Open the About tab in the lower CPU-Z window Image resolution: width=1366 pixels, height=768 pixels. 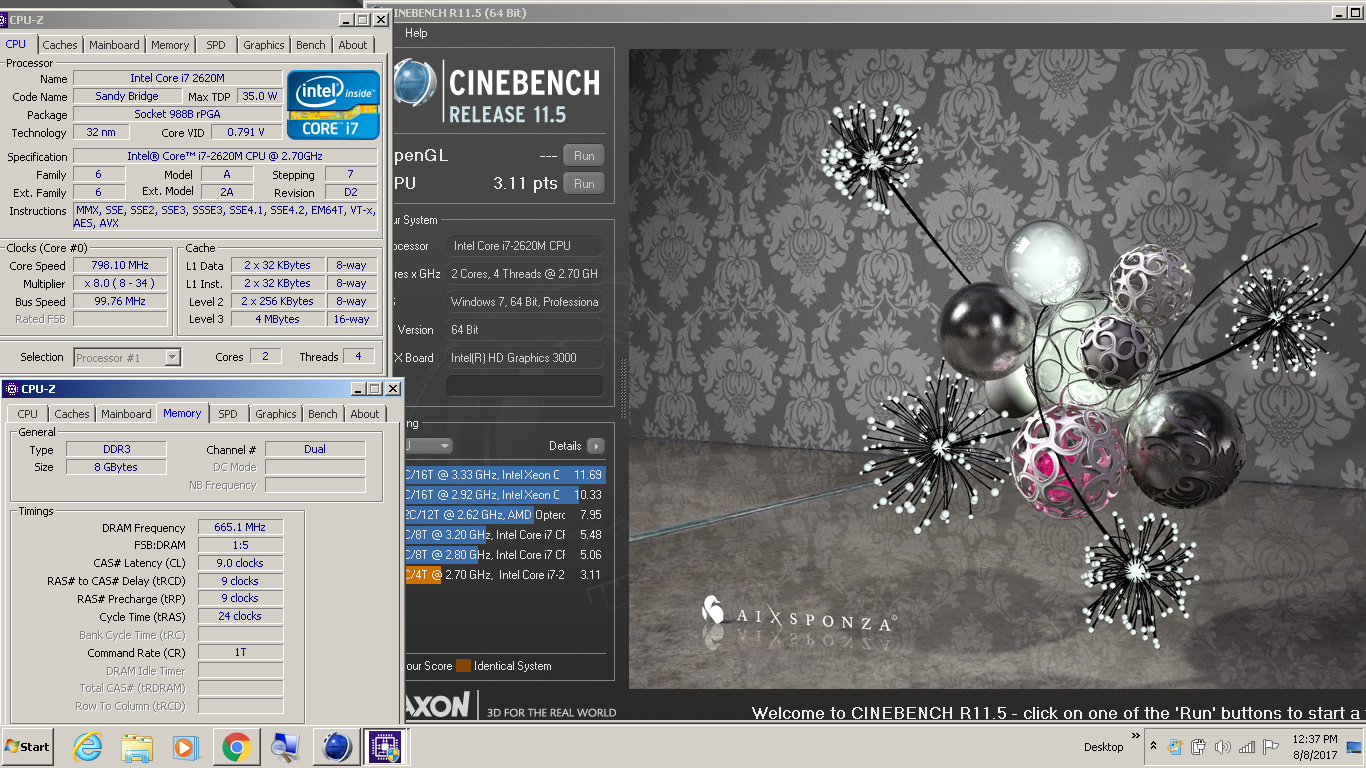coord(365,414)
